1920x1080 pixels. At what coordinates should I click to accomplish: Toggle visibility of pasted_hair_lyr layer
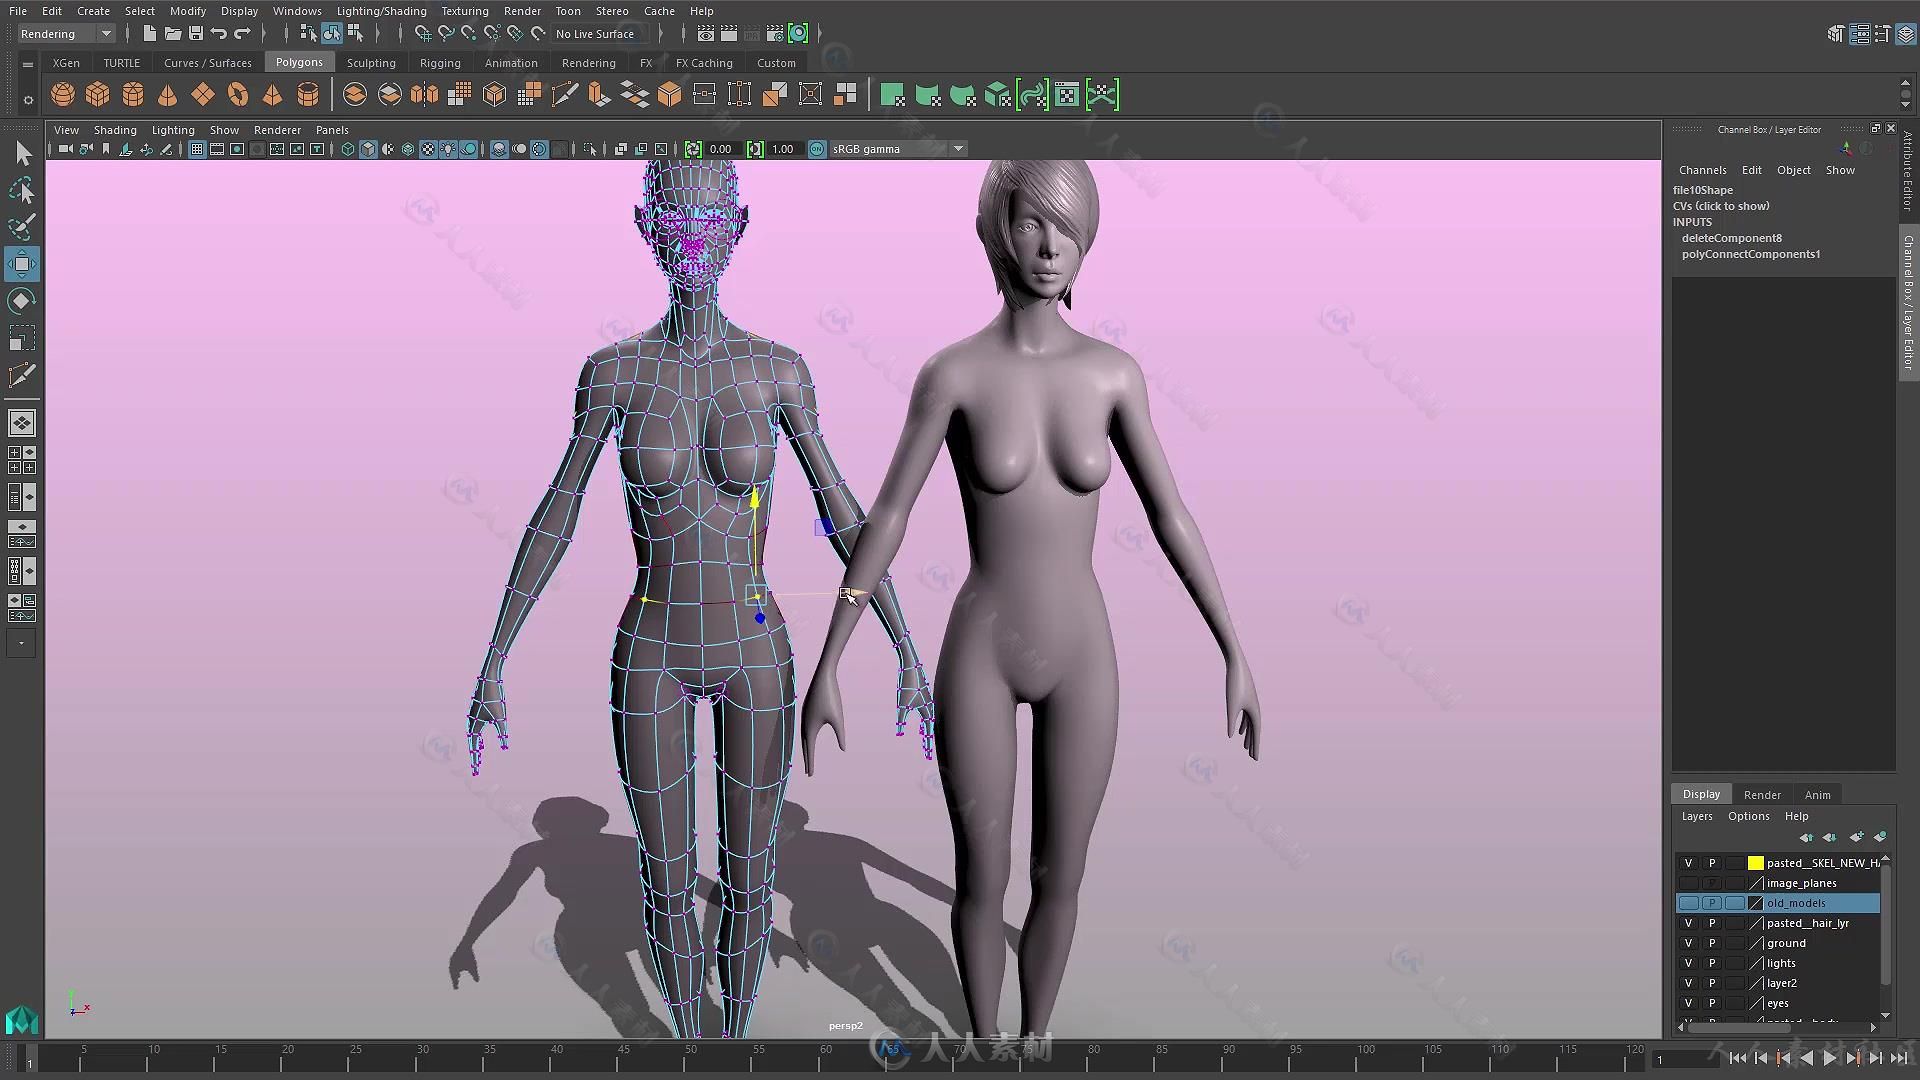1689,922
